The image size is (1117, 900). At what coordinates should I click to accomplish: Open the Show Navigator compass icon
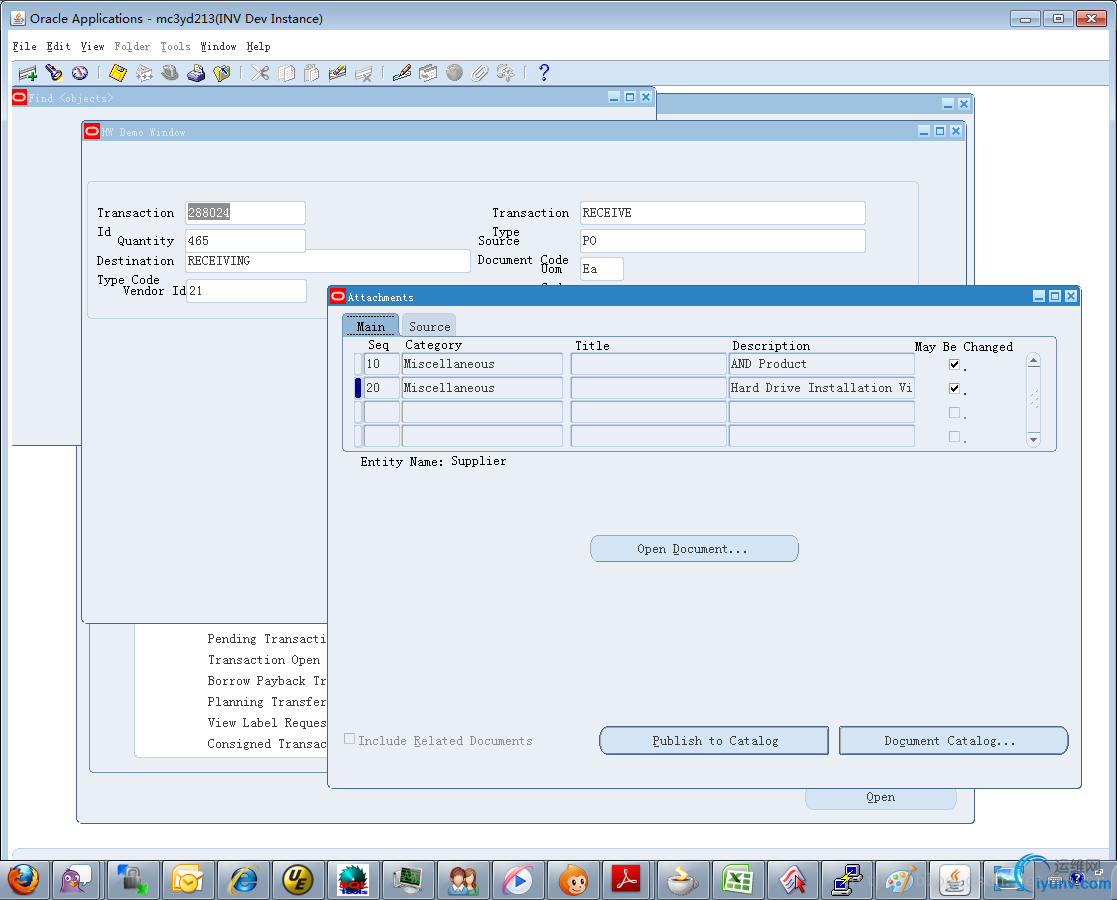[x=79, y=73]
